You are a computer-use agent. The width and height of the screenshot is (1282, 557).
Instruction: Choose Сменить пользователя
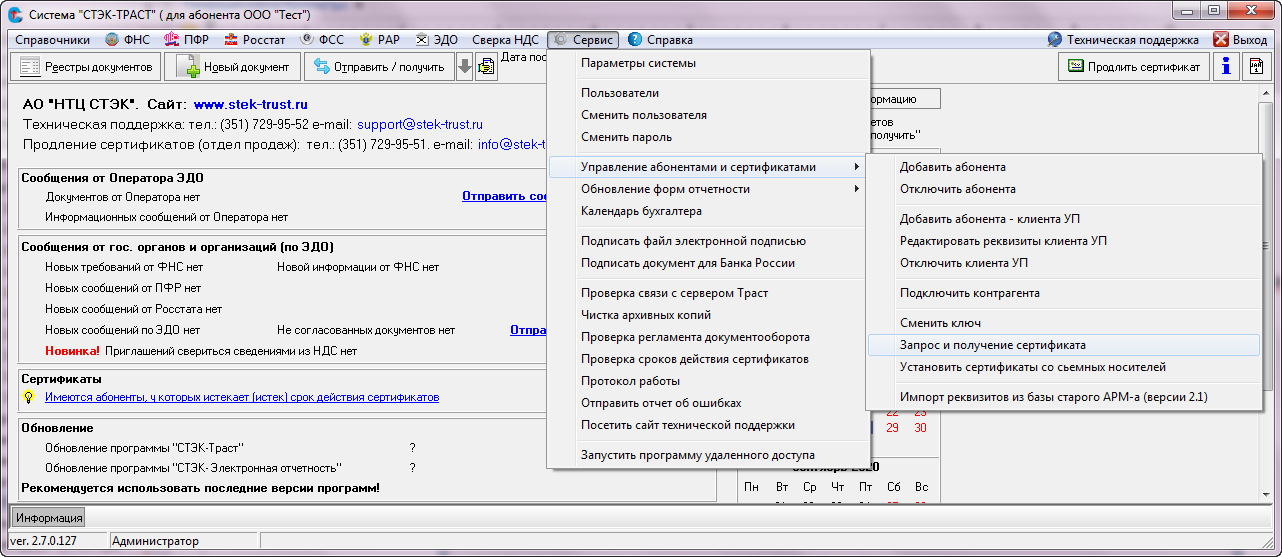coord(709,115)
